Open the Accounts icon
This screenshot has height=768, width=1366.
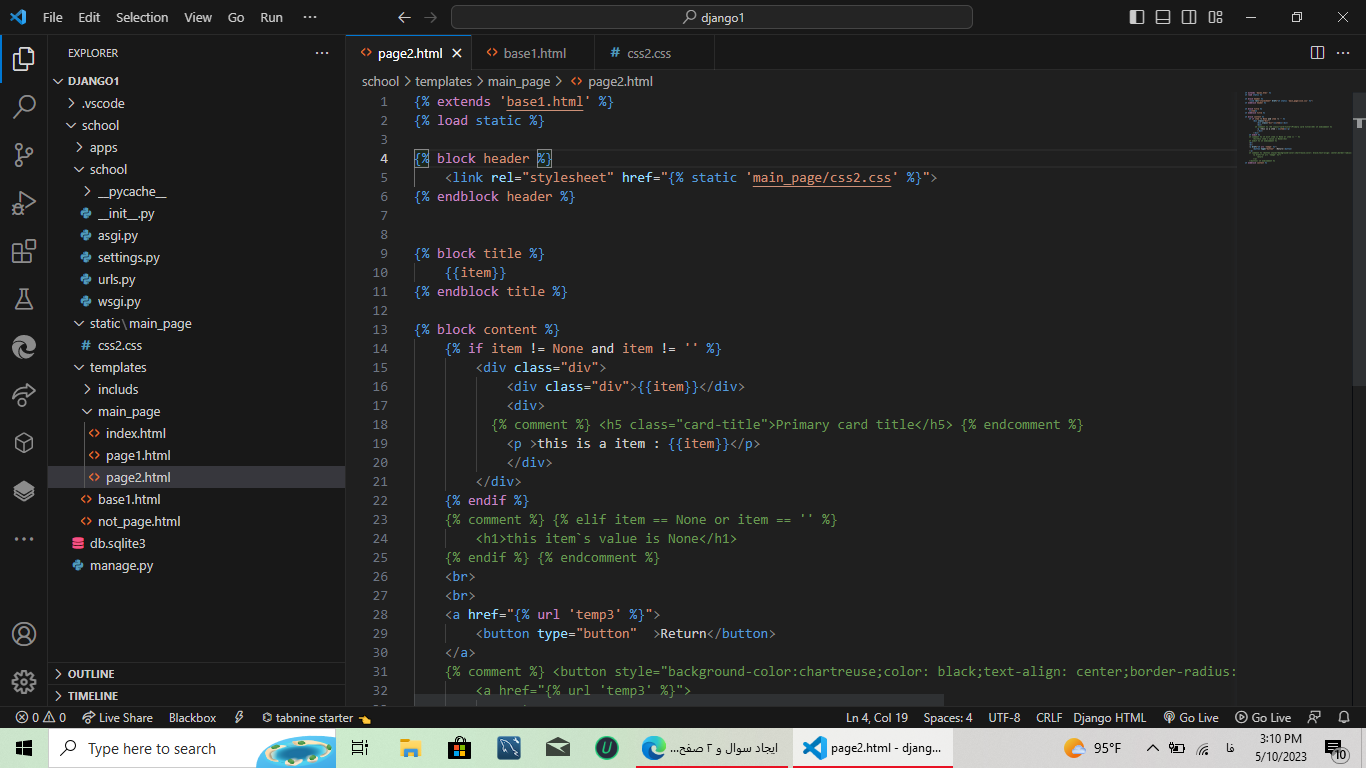[24, 634]
